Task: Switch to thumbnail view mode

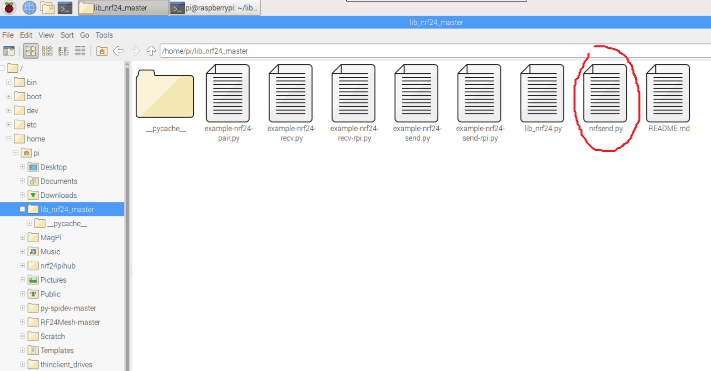Action: [x=47, y=51]
